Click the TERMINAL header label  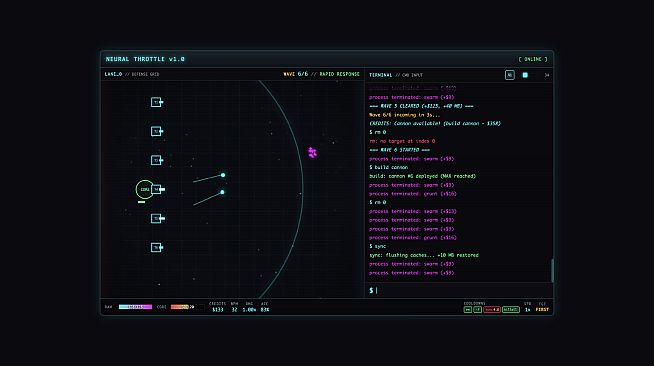(x=380, y=75)
